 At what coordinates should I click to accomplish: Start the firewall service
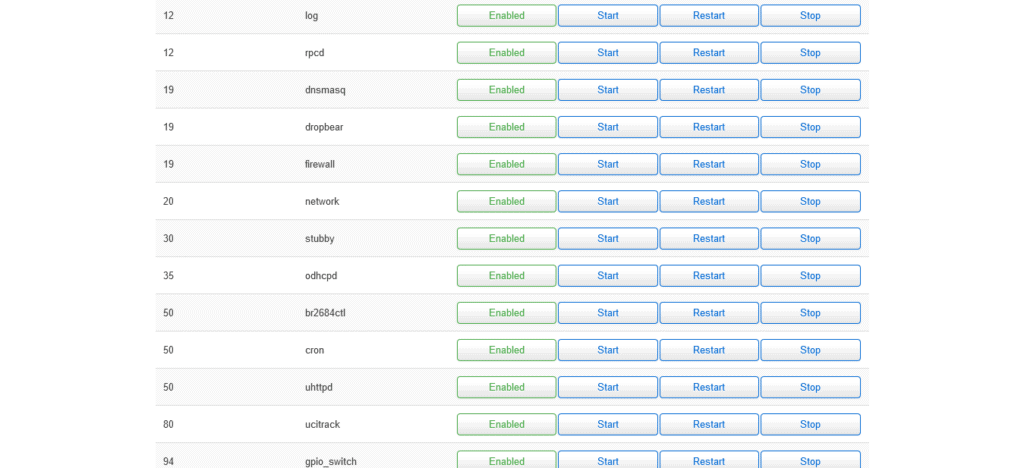[x=607, y=164]
